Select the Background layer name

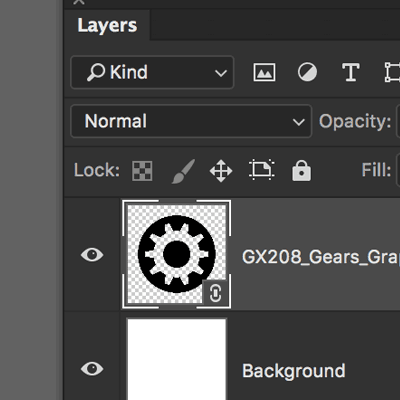point(294,371)
